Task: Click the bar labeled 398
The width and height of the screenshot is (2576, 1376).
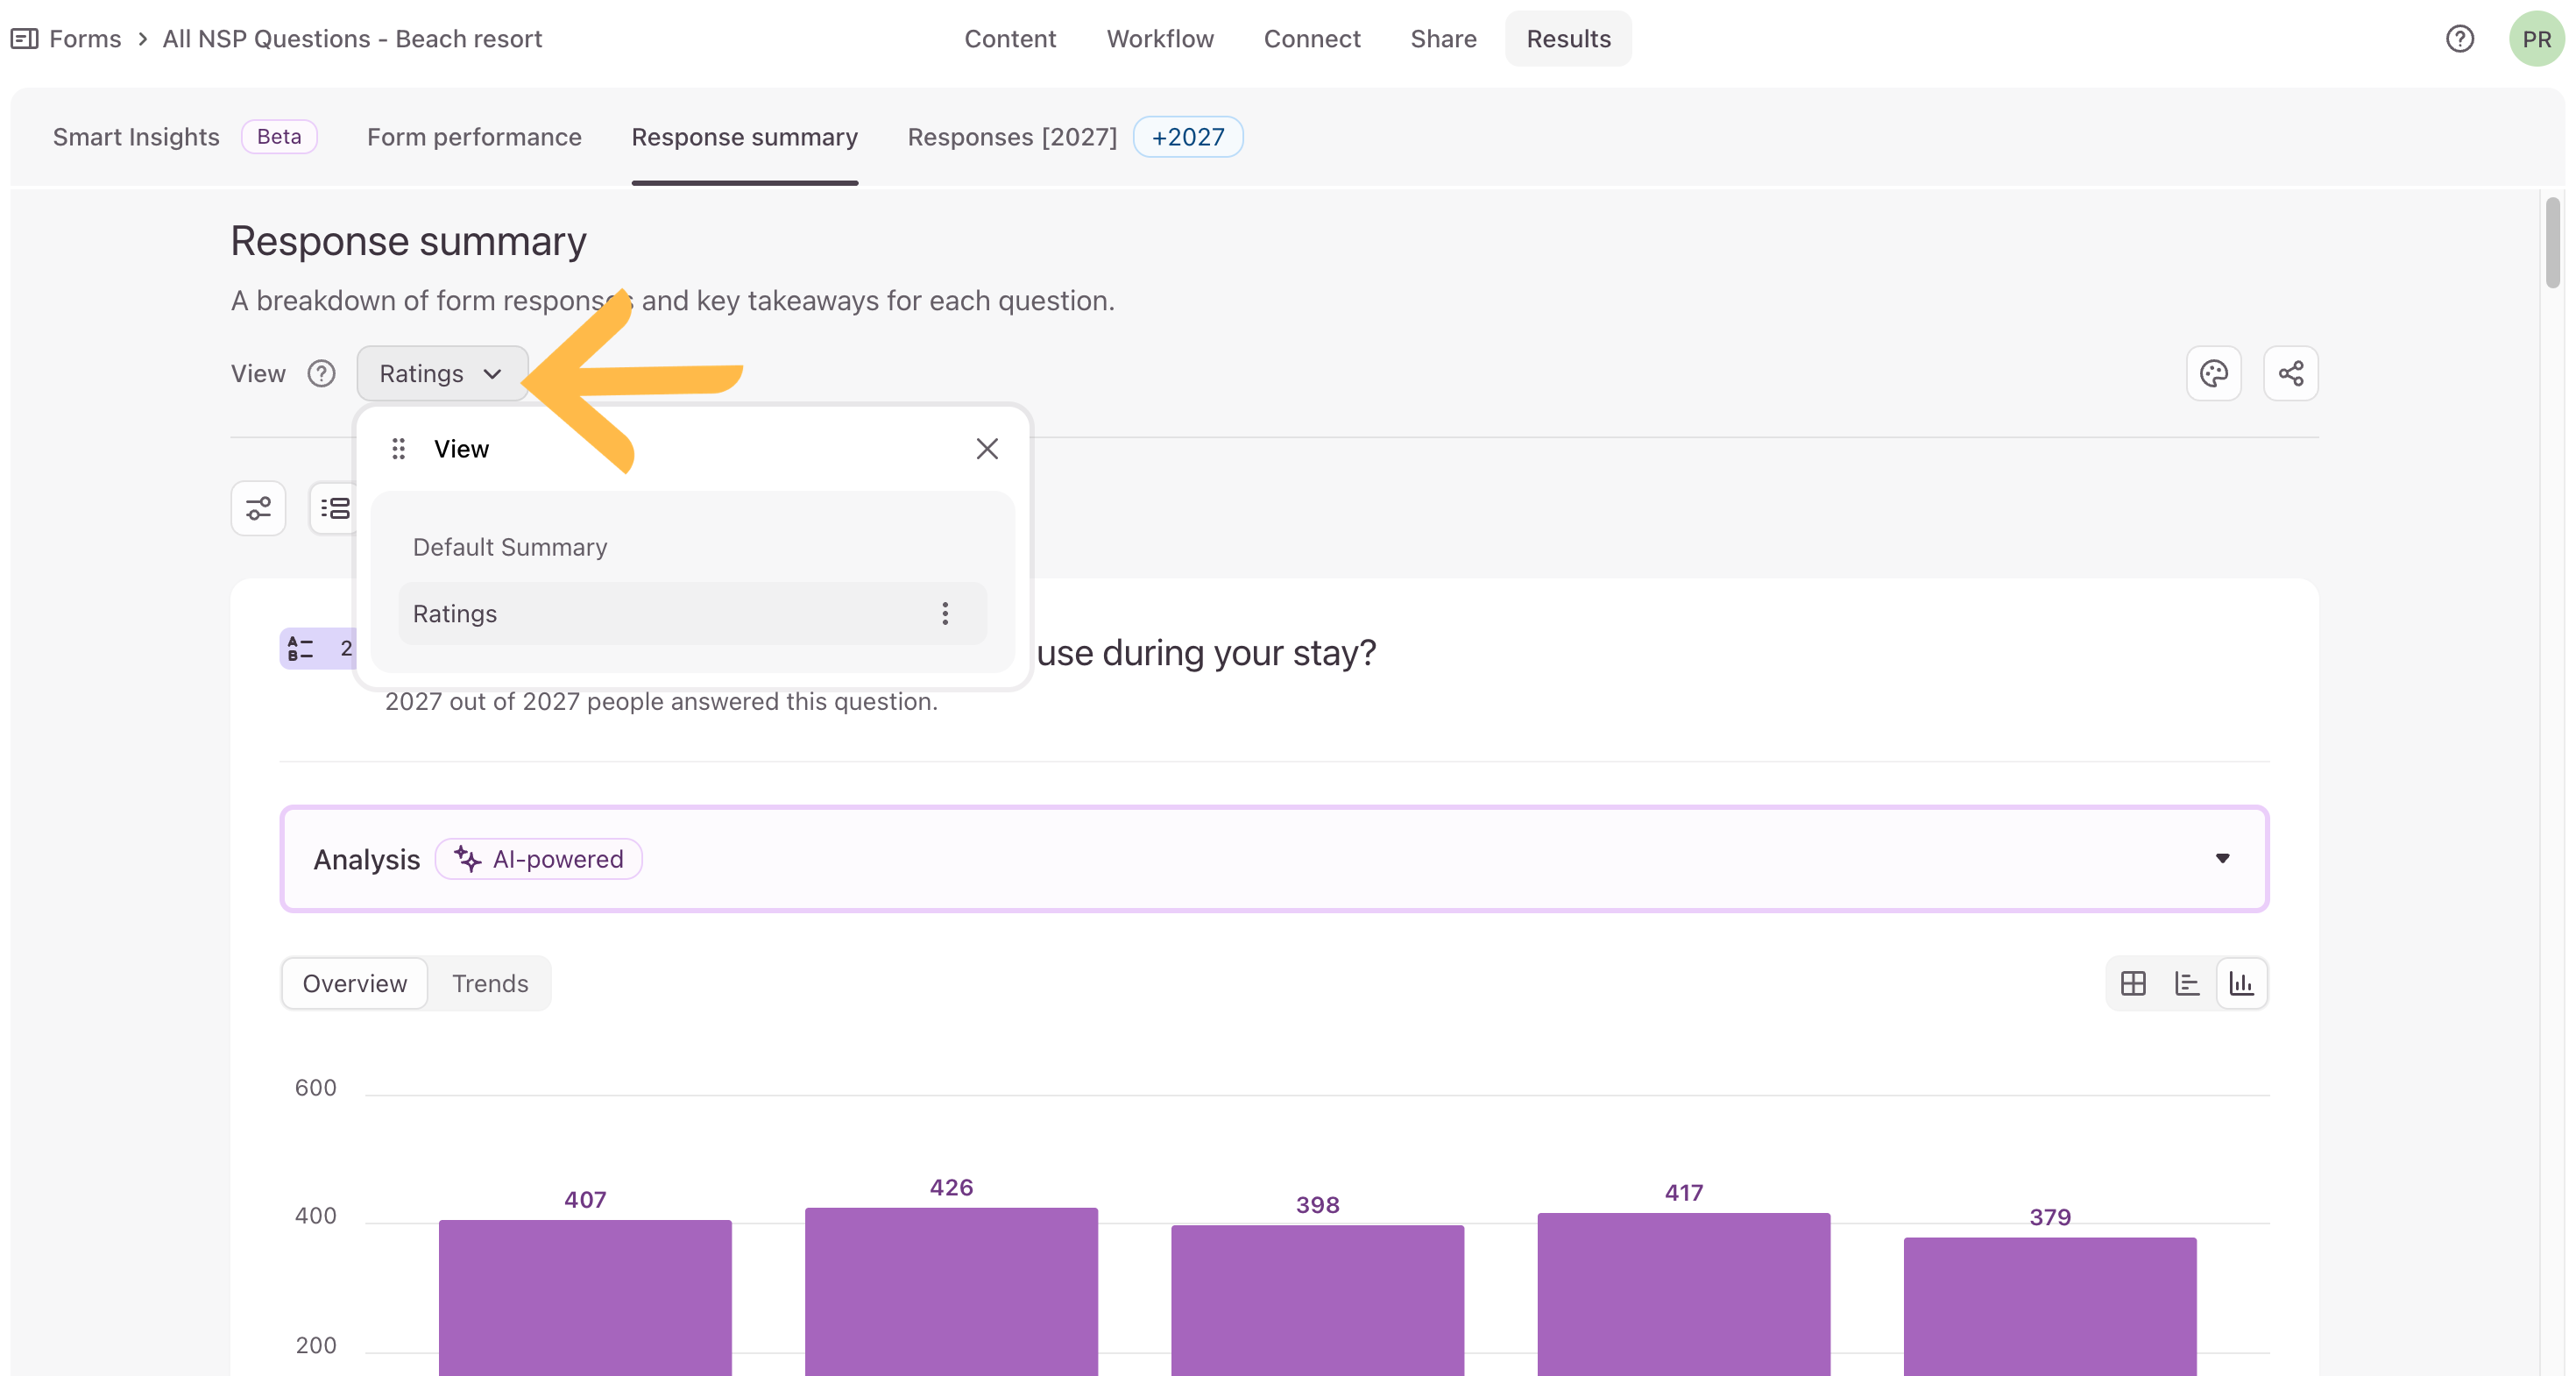Action: [x=1318, y=1301]
